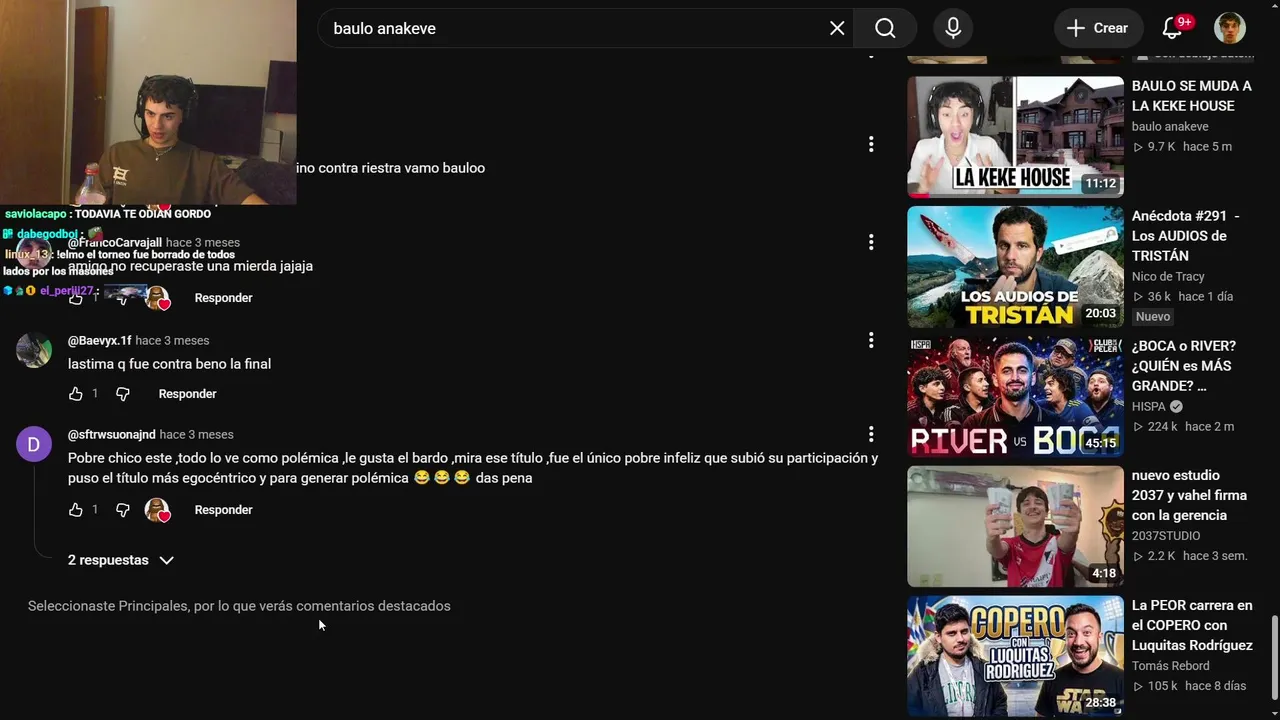Open options menu for @sftrwsuonajnd's comment
This screenshot has height=720, width=1280.
click(x=871, y=434)
